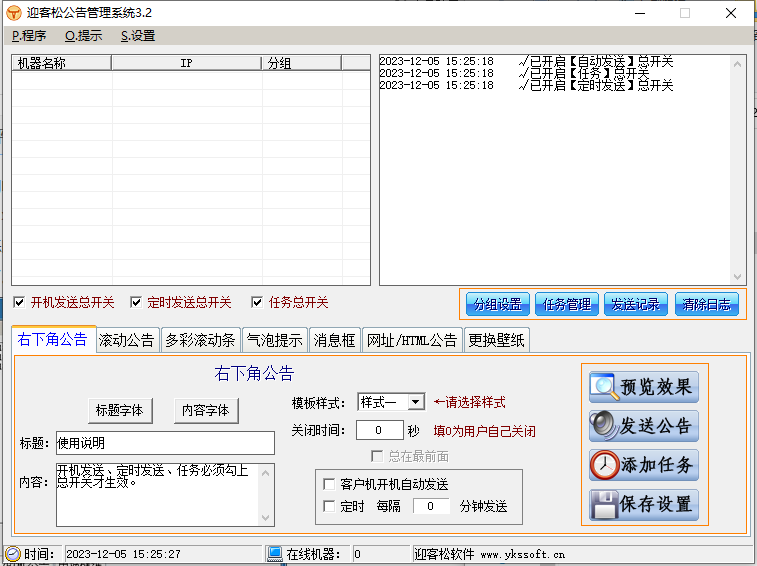Click the floppy disk icon on Save Settings
757x566 pixels.
[x=604, y=504]
